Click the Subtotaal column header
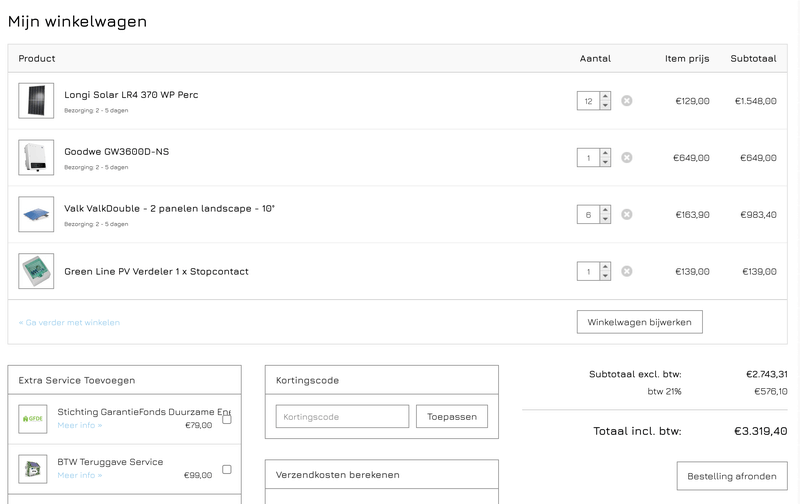 753,58
